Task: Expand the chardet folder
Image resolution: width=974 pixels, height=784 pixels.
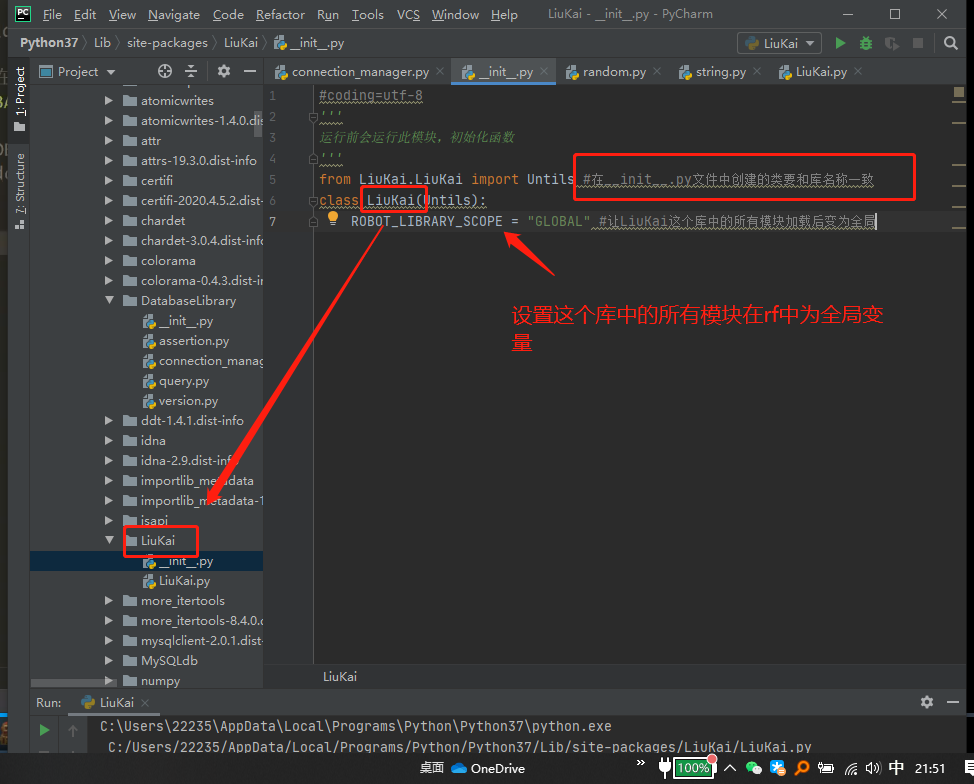Action: [109, 221]
